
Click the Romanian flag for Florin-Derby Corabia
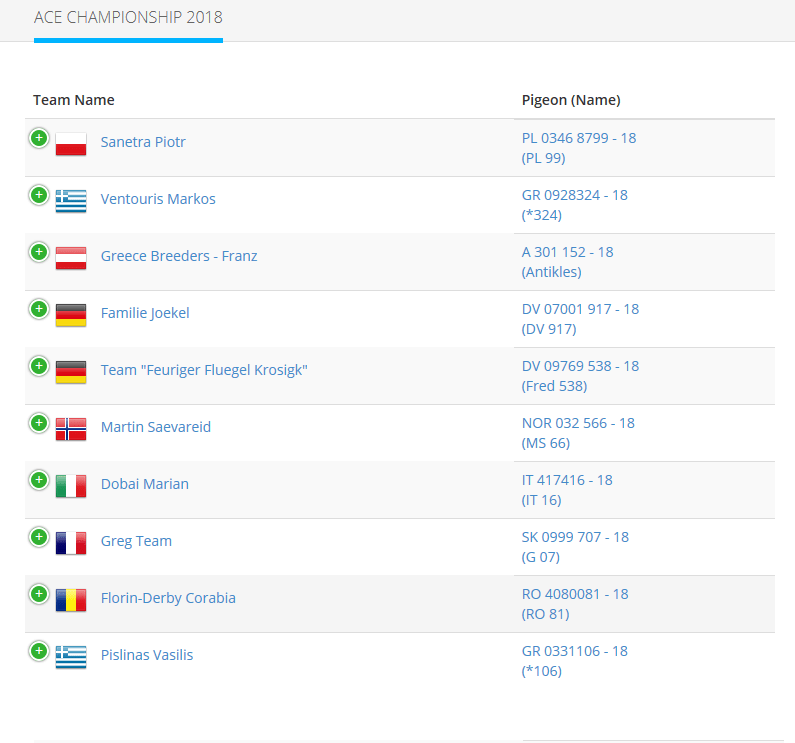tap(71, 600)
